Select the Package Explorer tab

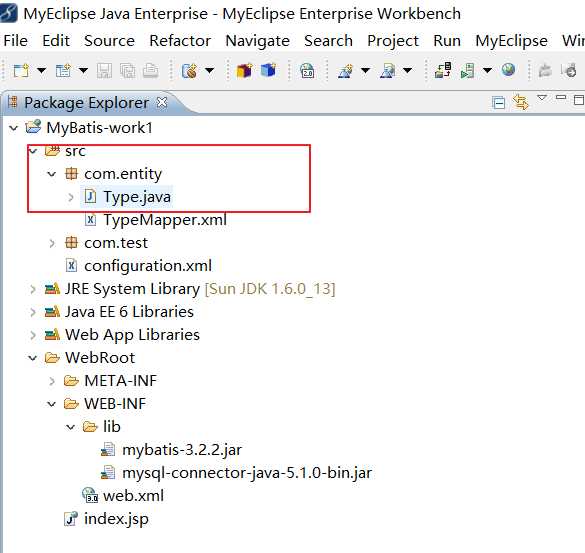[x=86, y=103]
